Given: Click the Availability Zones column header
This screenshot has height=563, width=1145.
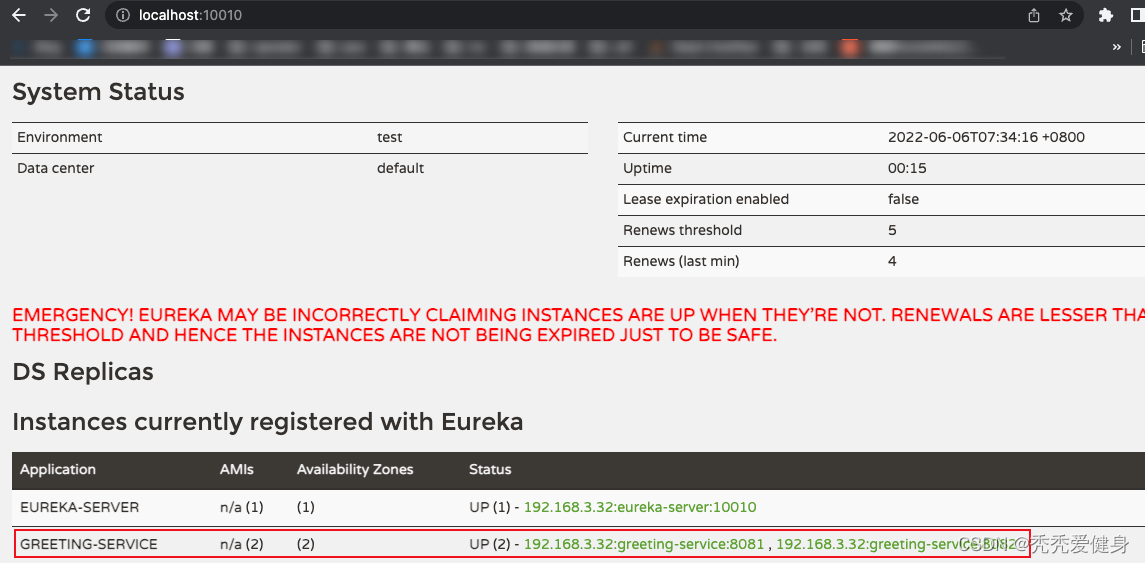Looking at the screenshot, I should point(355,470).
